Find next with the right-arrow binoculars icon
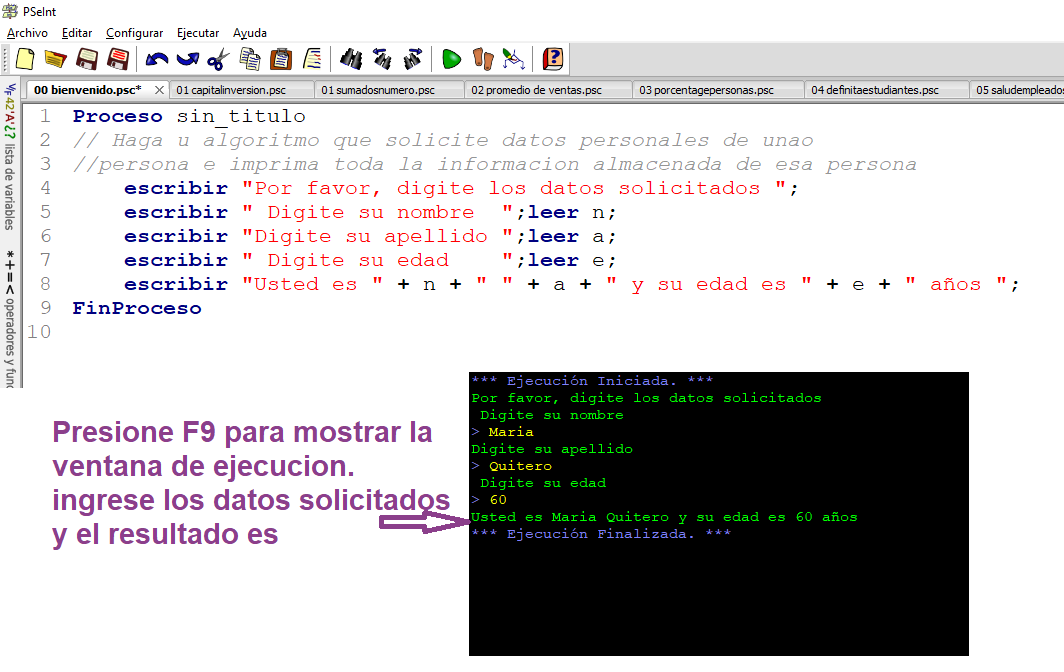Viewport: 1064px width, 672px height. coord(413,59)
